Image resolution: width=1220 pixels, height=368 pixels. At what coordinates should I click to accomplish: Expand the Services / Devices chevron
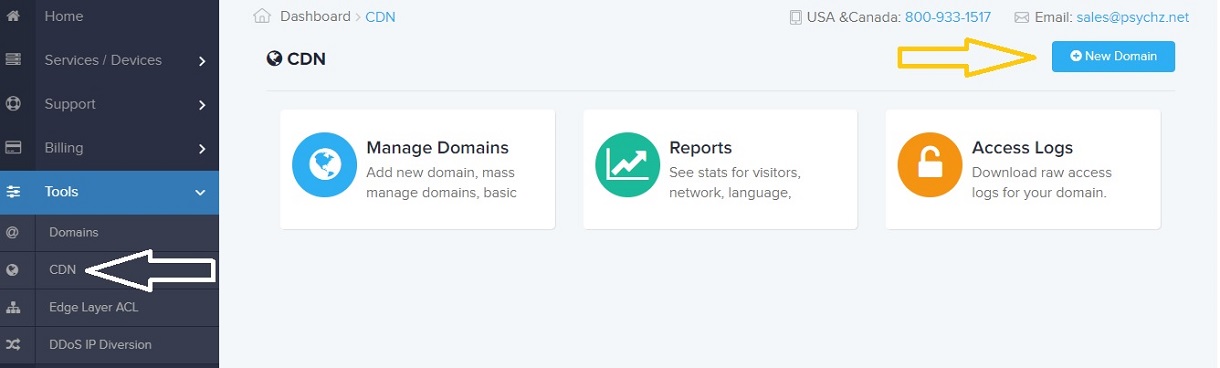click(202, 61)
